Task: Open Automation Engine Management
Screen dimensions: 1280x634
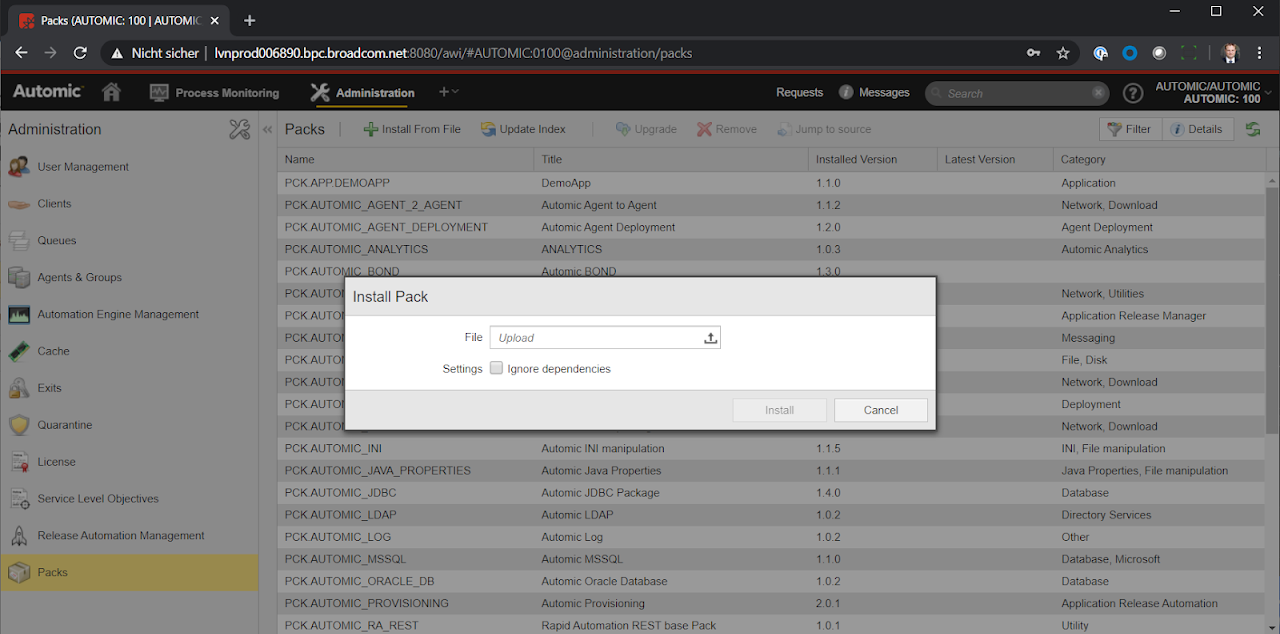Action: coord(129,314)
